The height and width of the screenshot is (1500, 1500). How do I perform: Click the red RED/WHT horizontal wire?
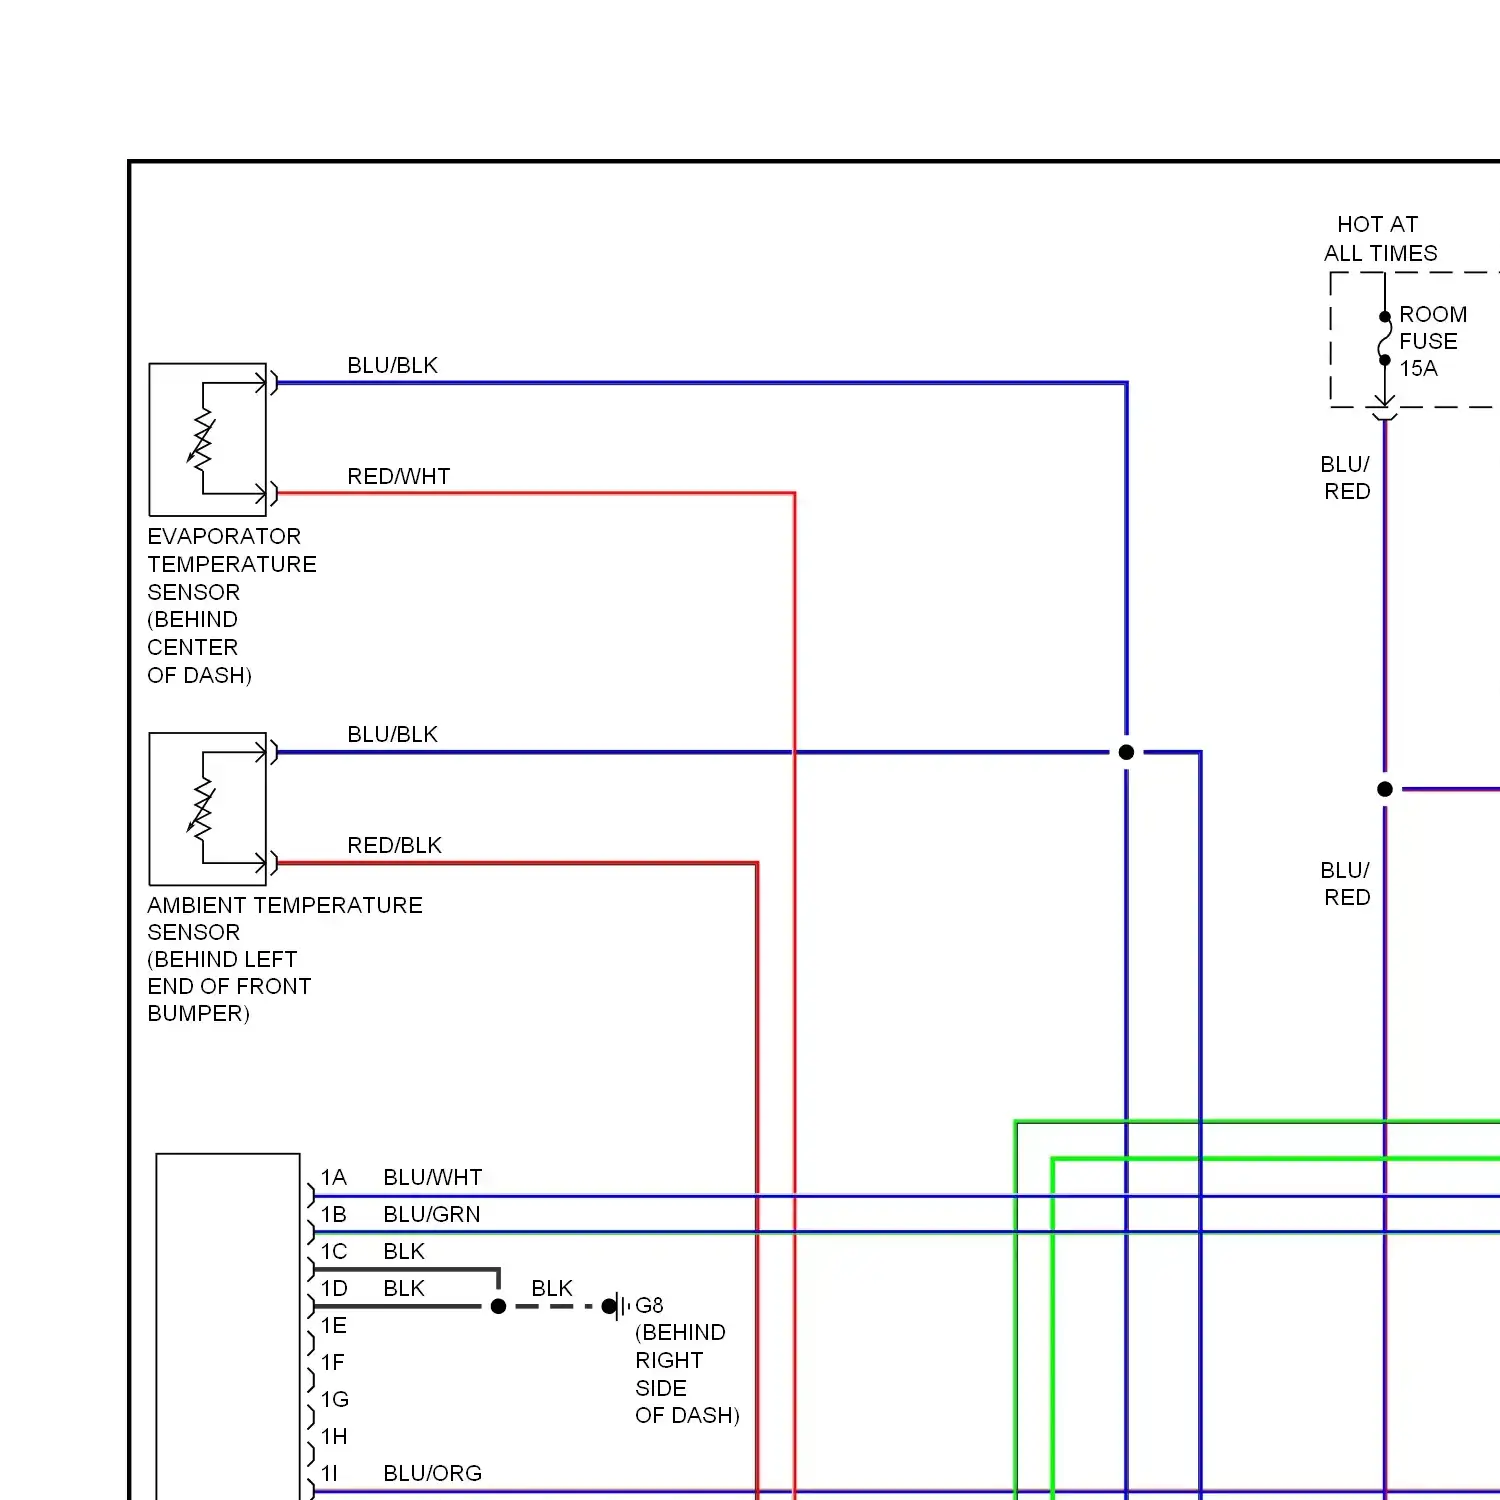[x=535, y=493]
